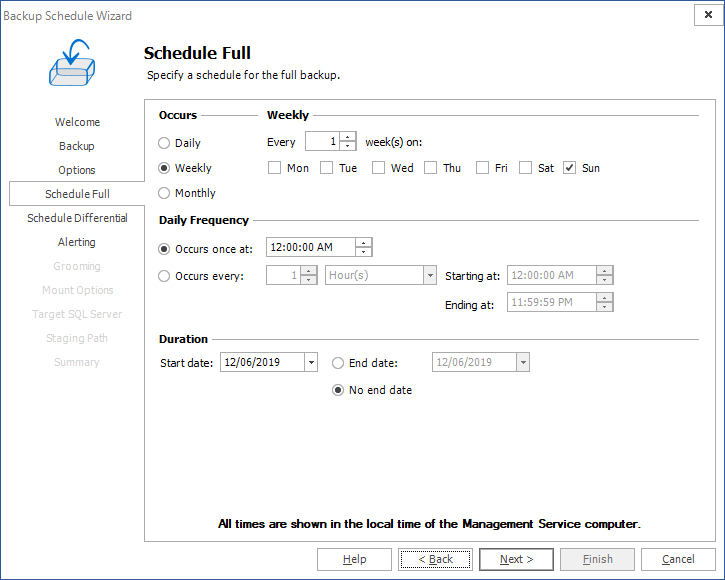Decrease the week(s) interval spinner down arrow
Screen dimensions: 725x580
(348, 146)
